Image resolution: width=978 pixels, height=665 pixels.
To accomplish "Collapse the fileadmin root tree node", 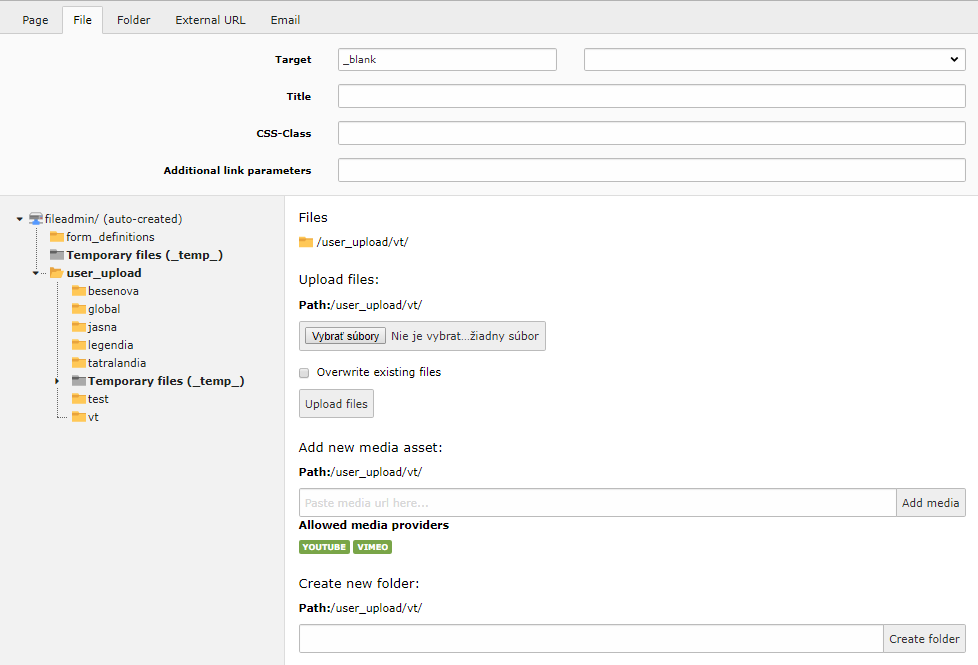I will [19, 219].
